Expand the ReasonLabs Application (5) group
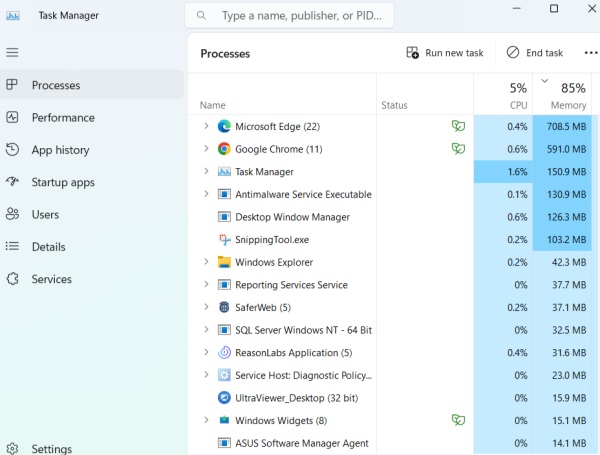 click(x=206, y=352)
